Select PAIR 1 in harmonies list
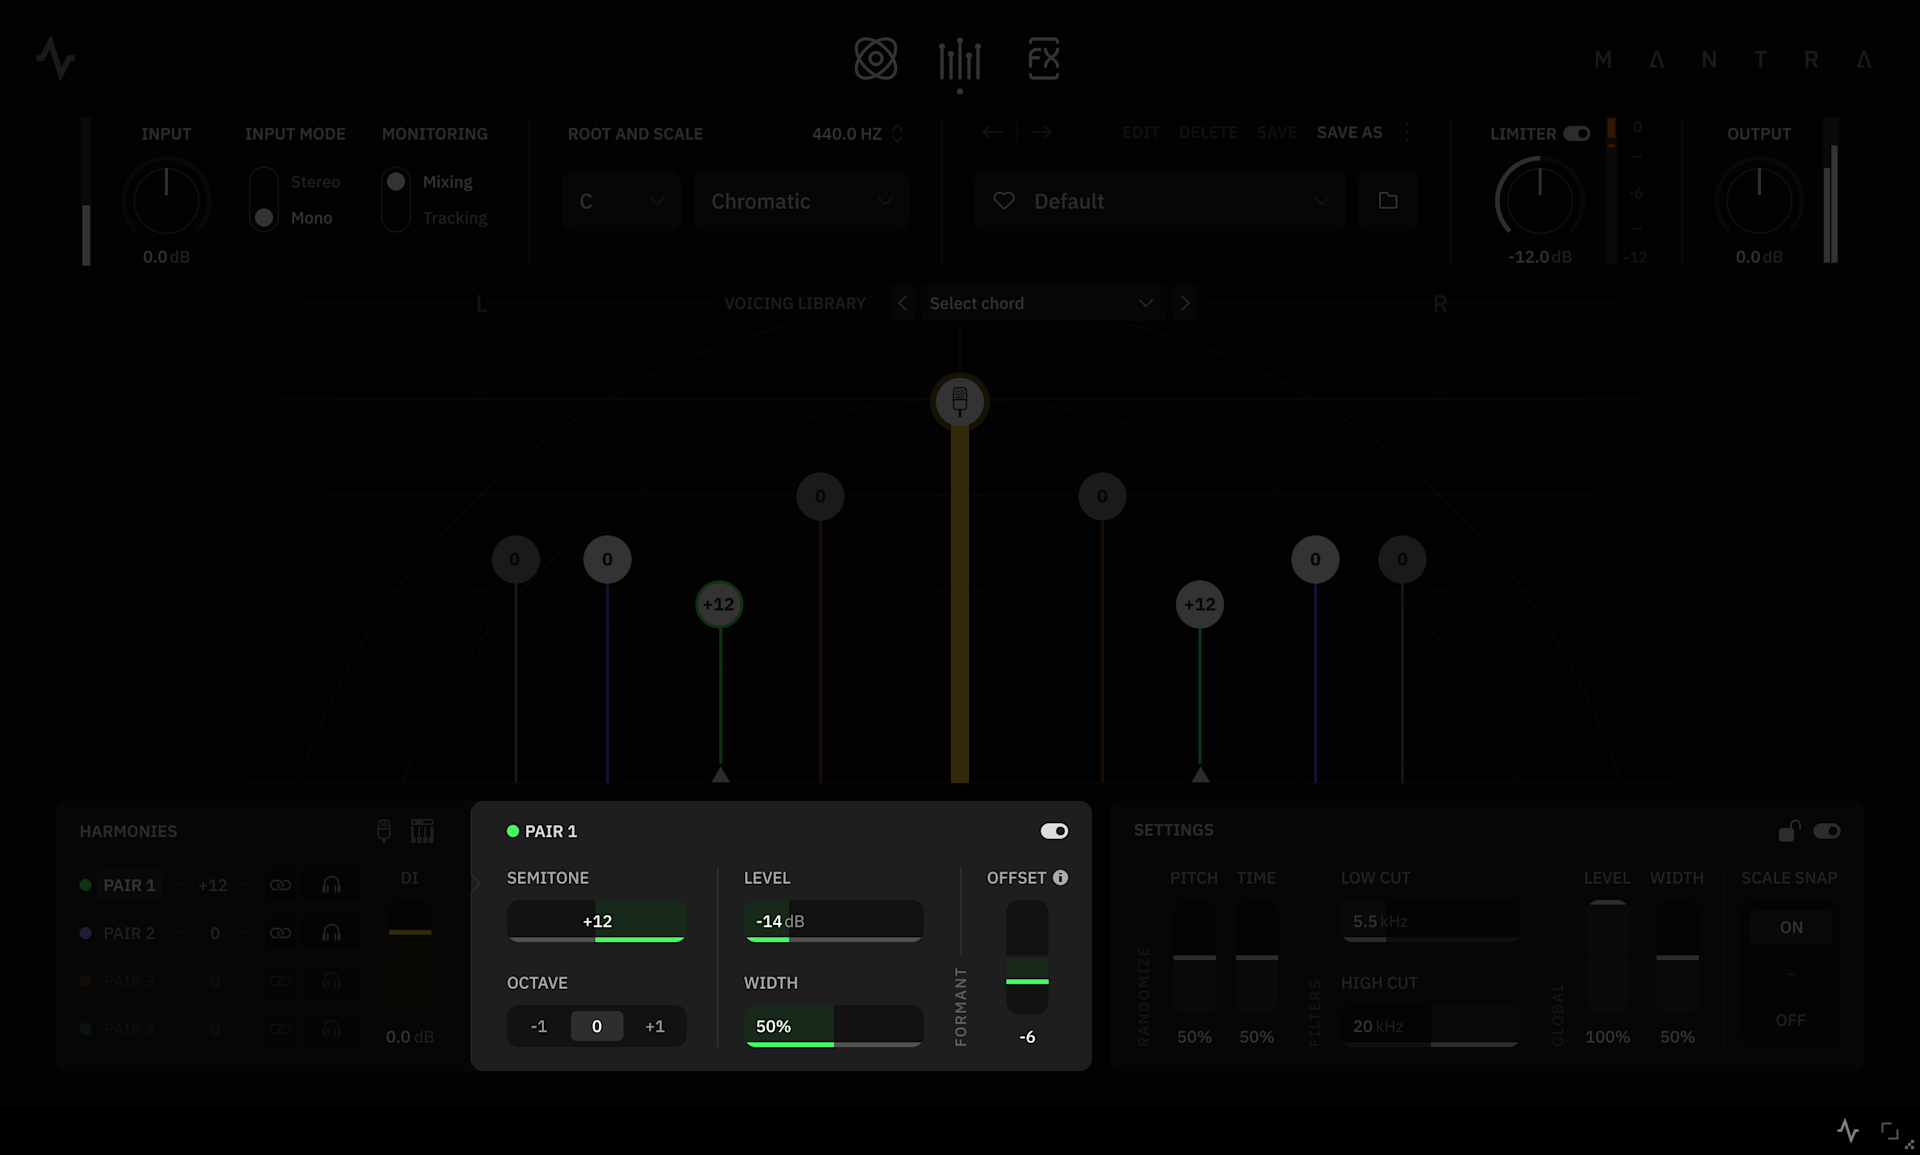Screen dimensions: 1920x1155 [129, 885]
